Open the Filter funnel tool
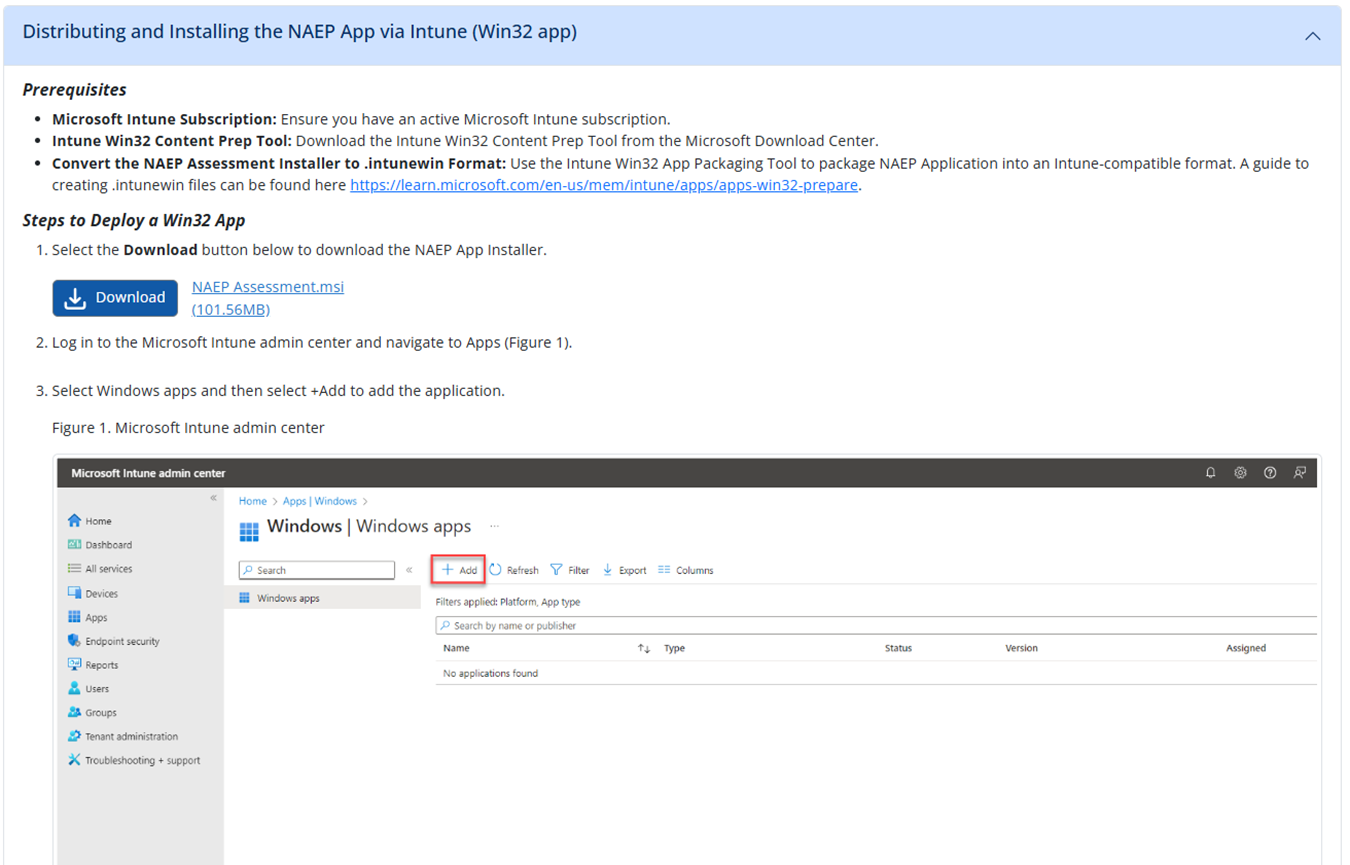The width and height of the screenshot is (1350, 865). coord(557,570)
